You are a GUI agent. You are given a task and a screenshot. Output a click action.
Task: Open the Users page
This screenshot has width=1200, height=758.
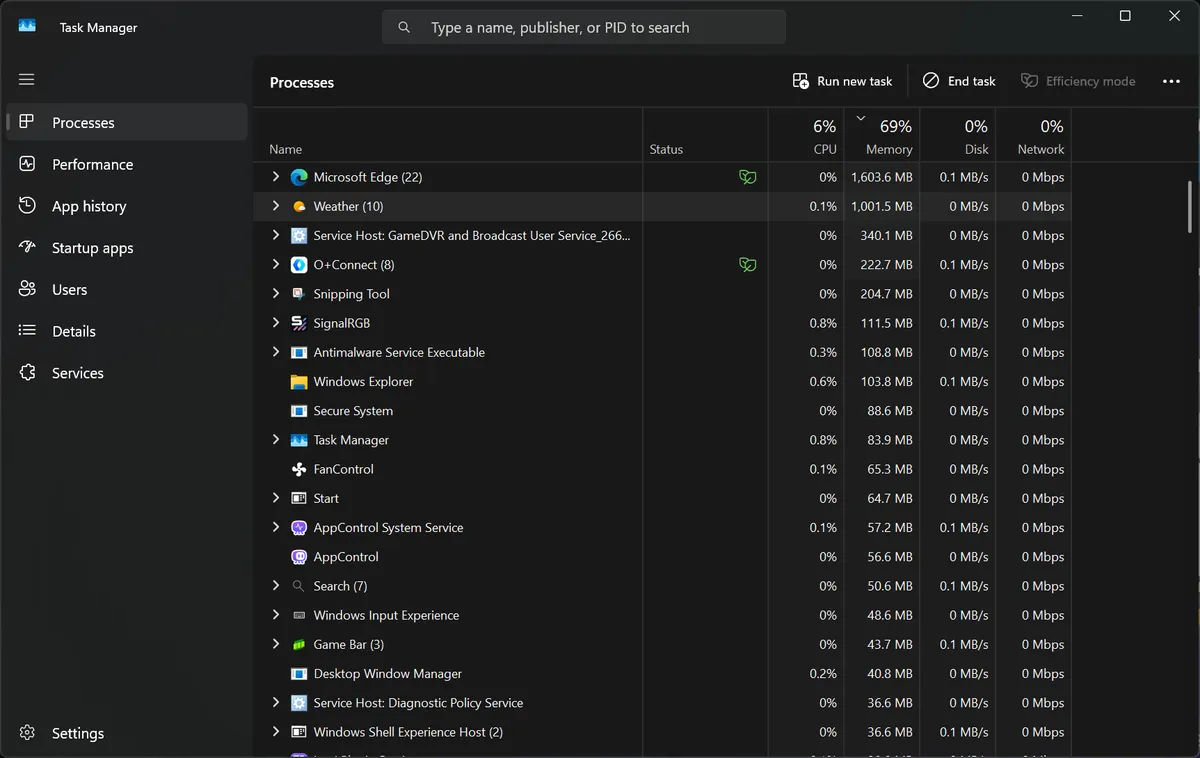tap(127, 289)
